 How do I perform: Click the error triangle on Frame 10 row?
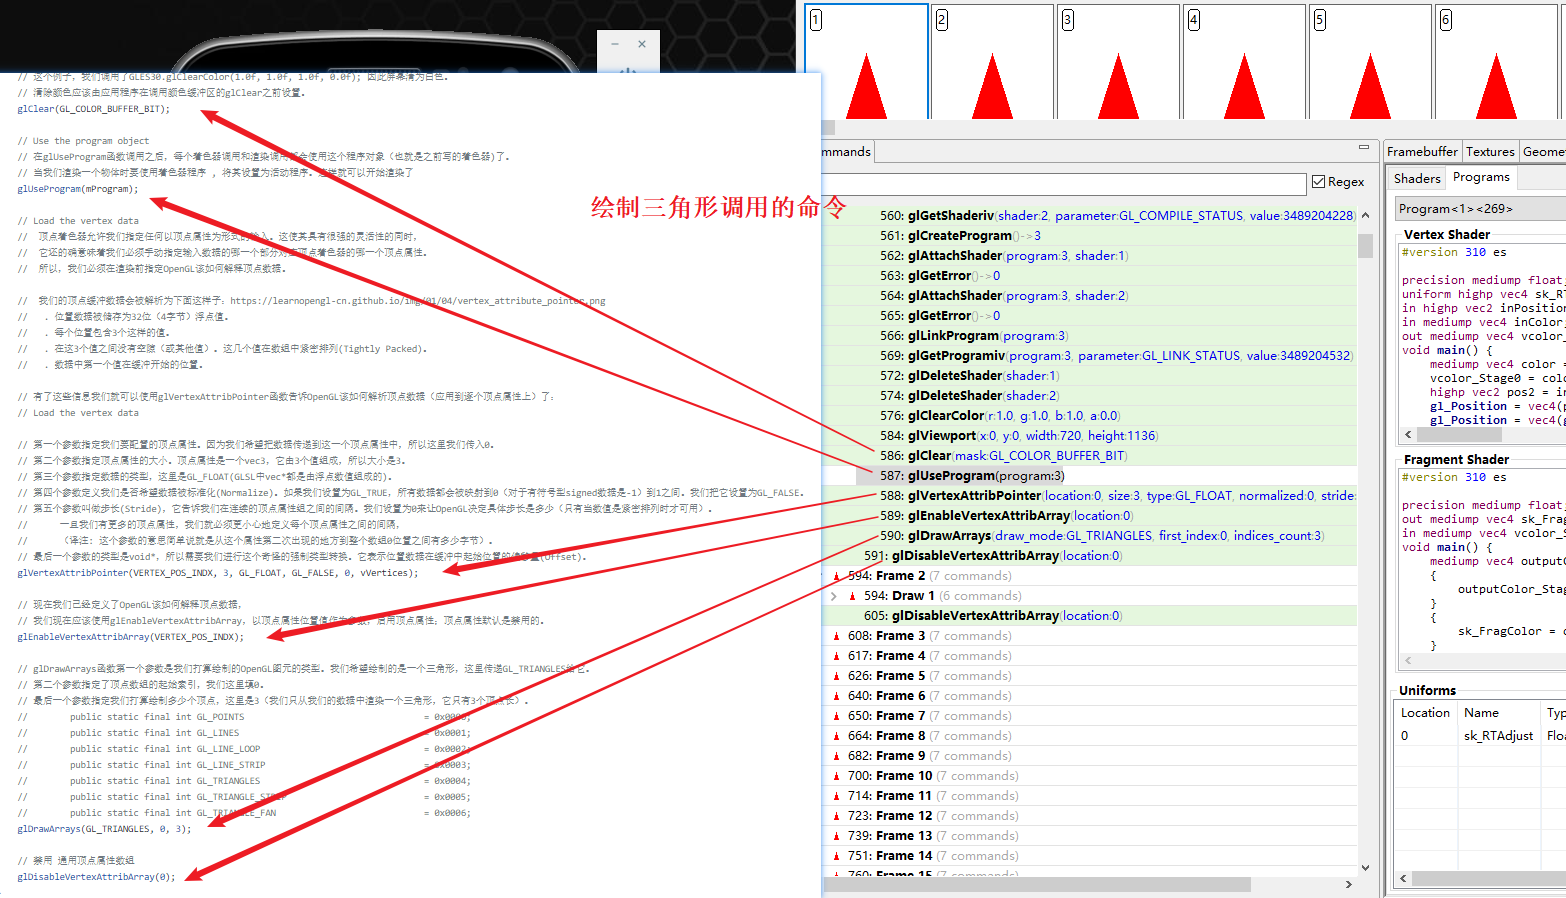[x=838, y=775]
